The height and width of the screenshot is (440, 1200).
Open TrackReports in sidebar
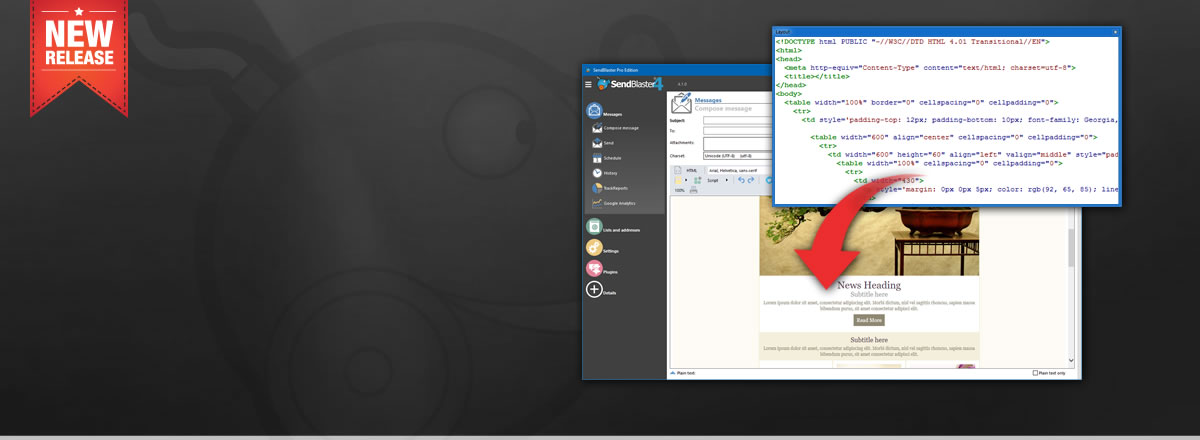pyautogui.click(x=612, y=188)
